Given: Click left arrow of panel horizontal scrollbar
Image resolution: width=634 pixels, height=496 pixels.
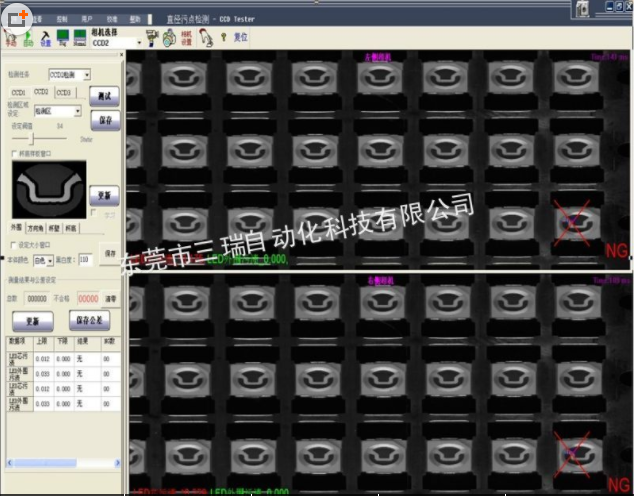Looking at the screenshot, I should coord(10,463).
